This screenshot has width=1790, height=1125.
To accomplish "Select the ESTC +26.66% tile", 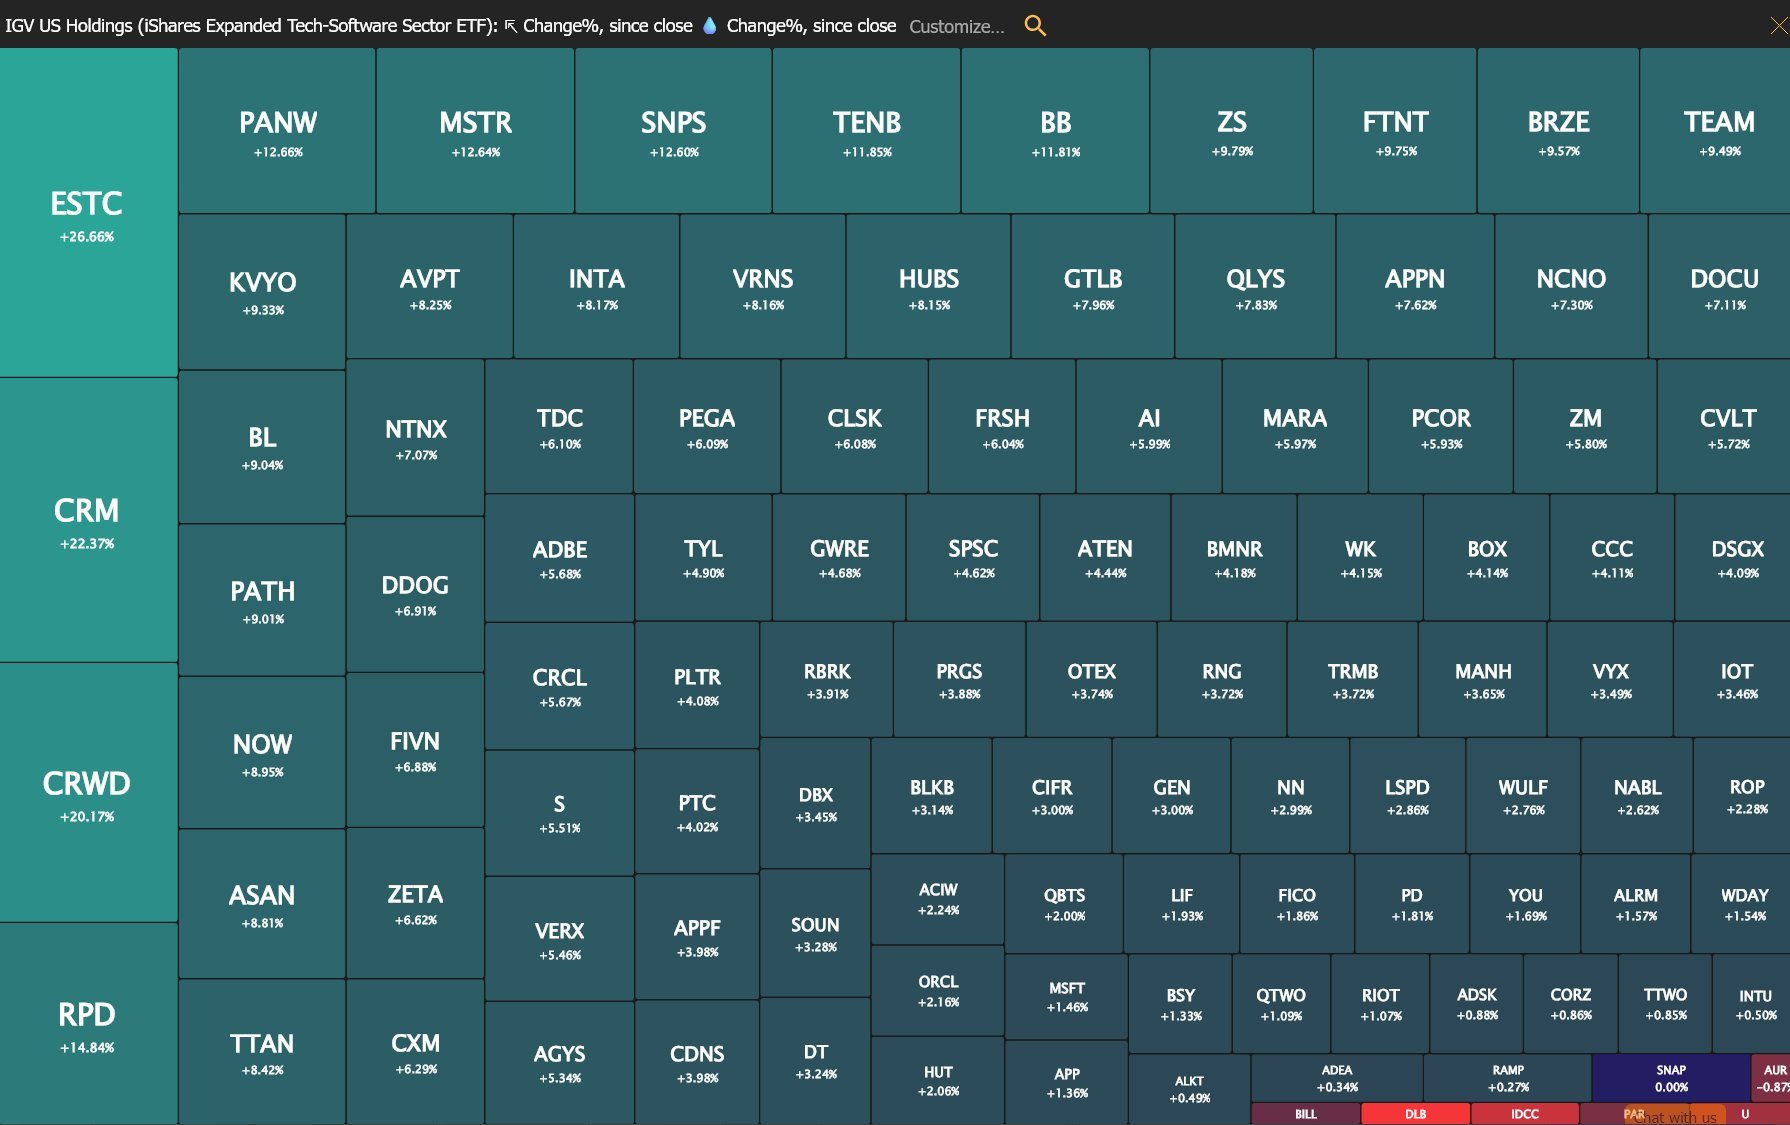I will tap(88, 213).
